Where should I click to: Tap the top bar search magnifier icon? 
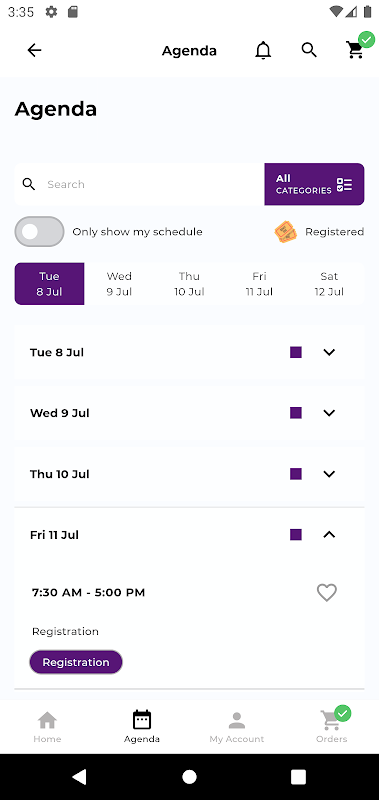[309, 50]
